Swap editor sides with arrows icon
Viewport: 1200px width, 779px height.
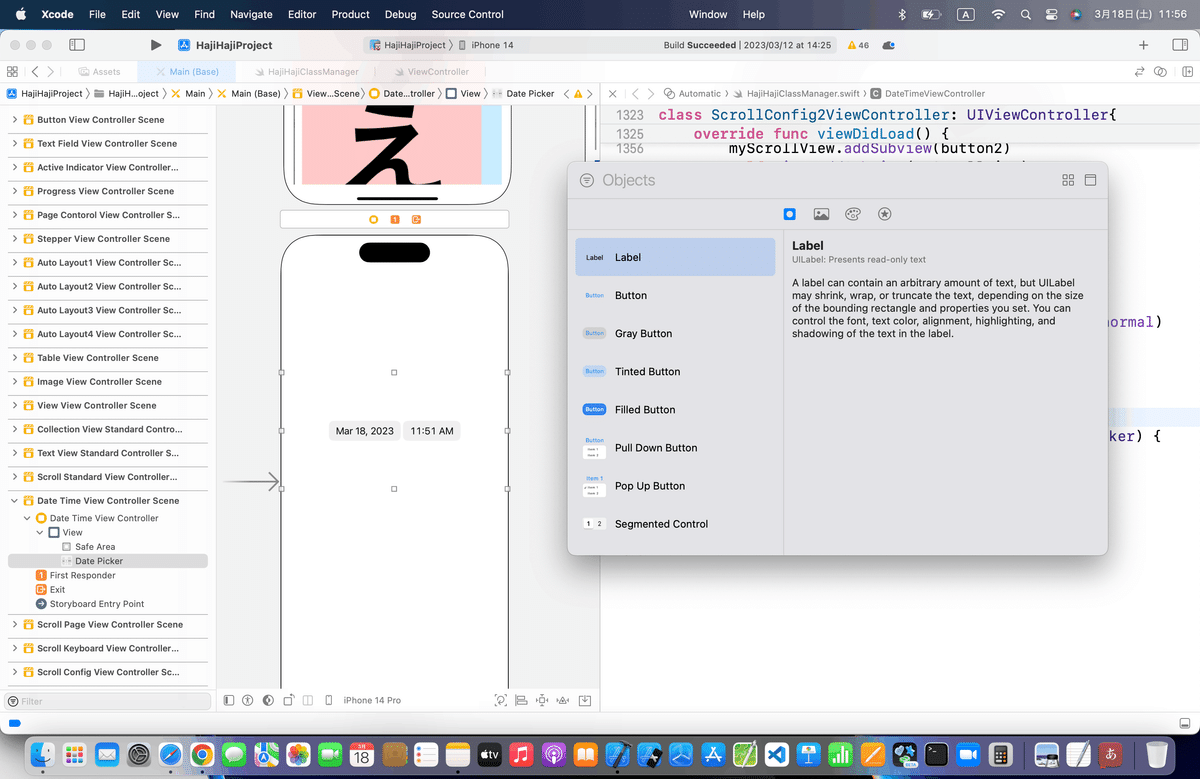click(x=1139, y=72)
